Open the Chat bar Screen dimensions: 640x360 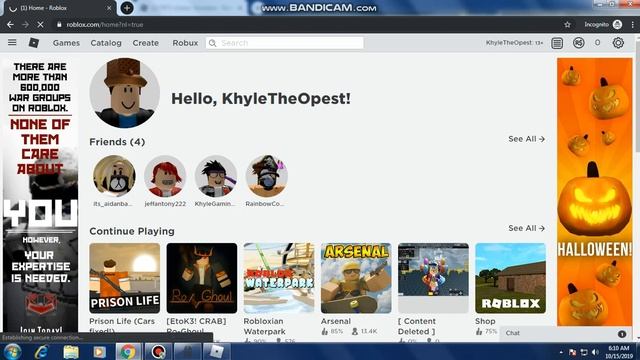[565, 333]
